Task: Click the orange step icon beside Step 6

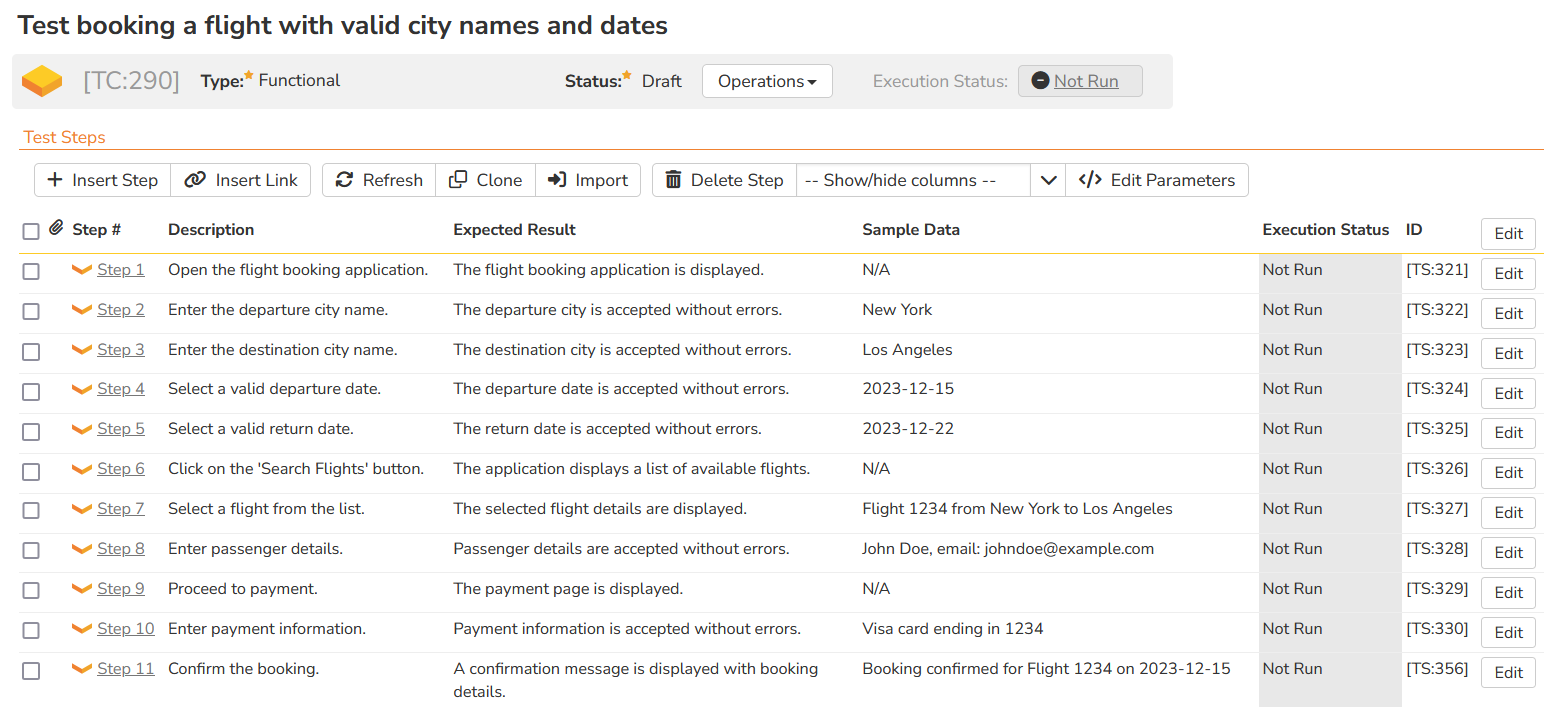Action: coord(82,469)
